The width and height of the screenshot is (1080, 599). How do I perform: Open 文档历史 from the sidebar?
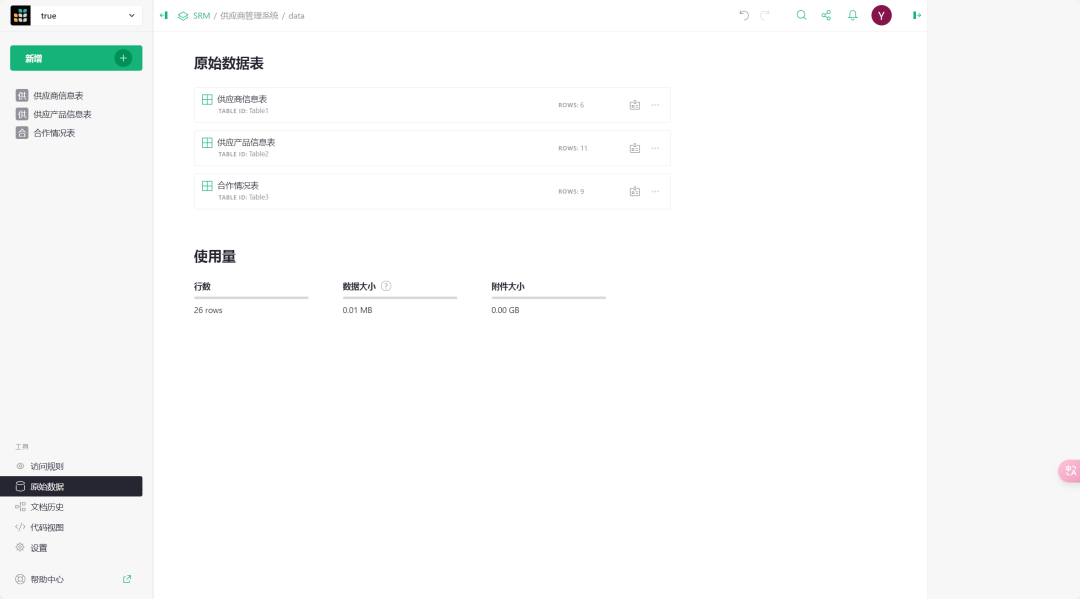click(x=47, y=507)
